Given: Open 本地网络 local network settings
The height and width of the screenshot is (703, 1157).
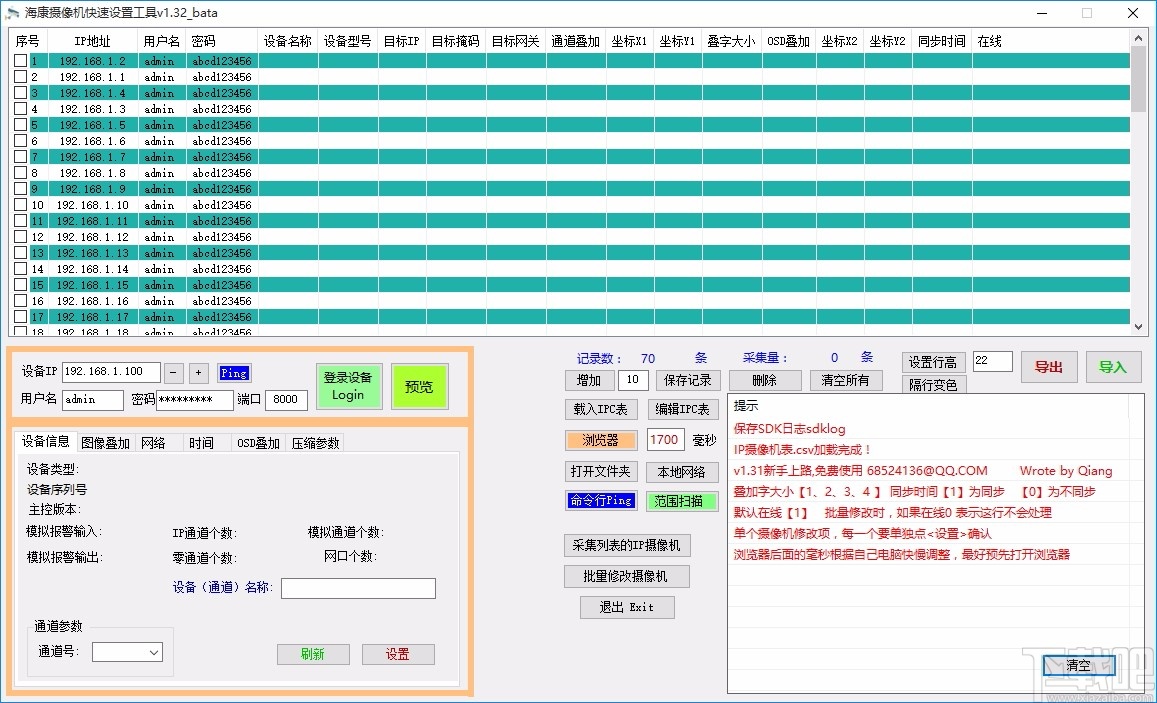Looking at the screenshot, I should coord(683,471).
